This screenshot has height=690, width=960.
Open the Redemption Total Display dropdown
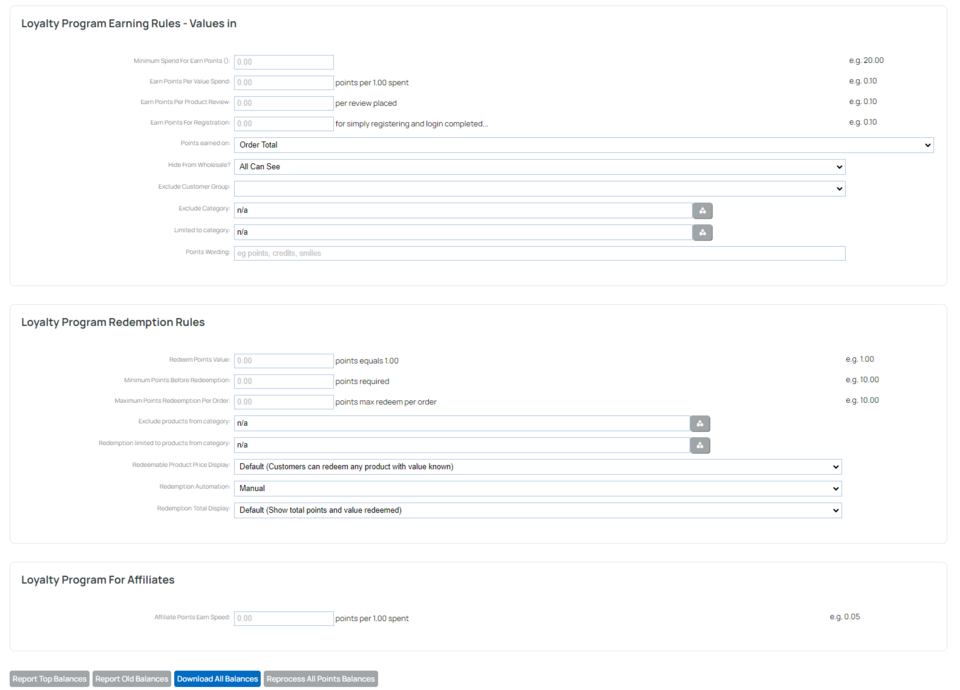[x=537, y=510]
